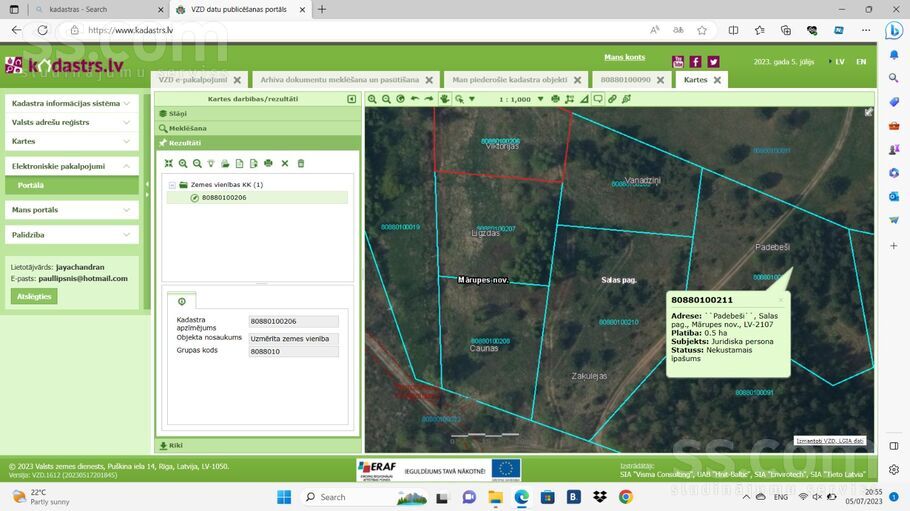This screenshot has width=910, height=511.
Task: Toggle the map tips speech bubble tool
Action: click(598, 99)
